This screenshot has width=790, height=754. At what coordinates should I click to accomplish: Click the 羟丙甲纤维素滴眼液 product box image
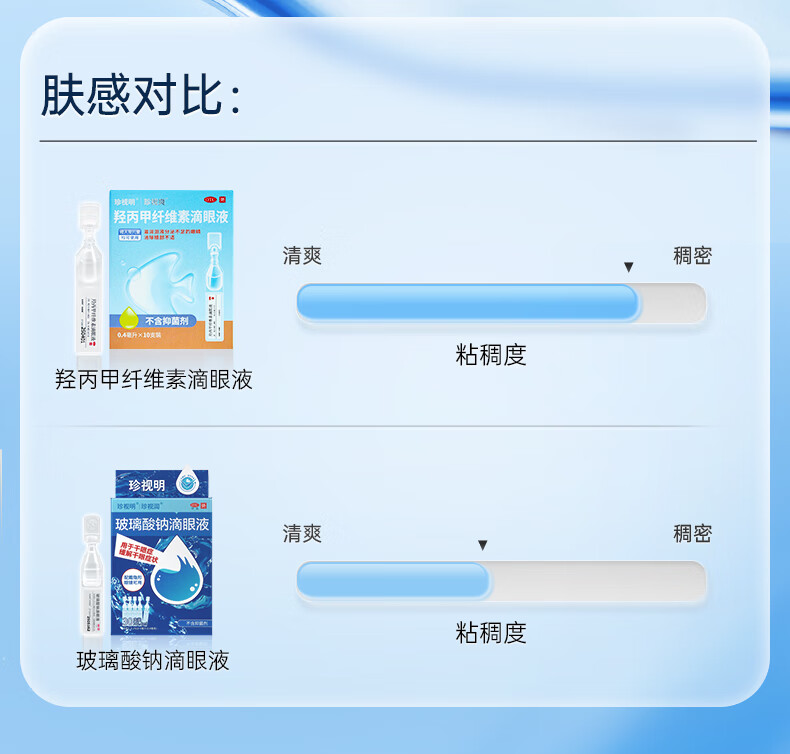(171, 269)
